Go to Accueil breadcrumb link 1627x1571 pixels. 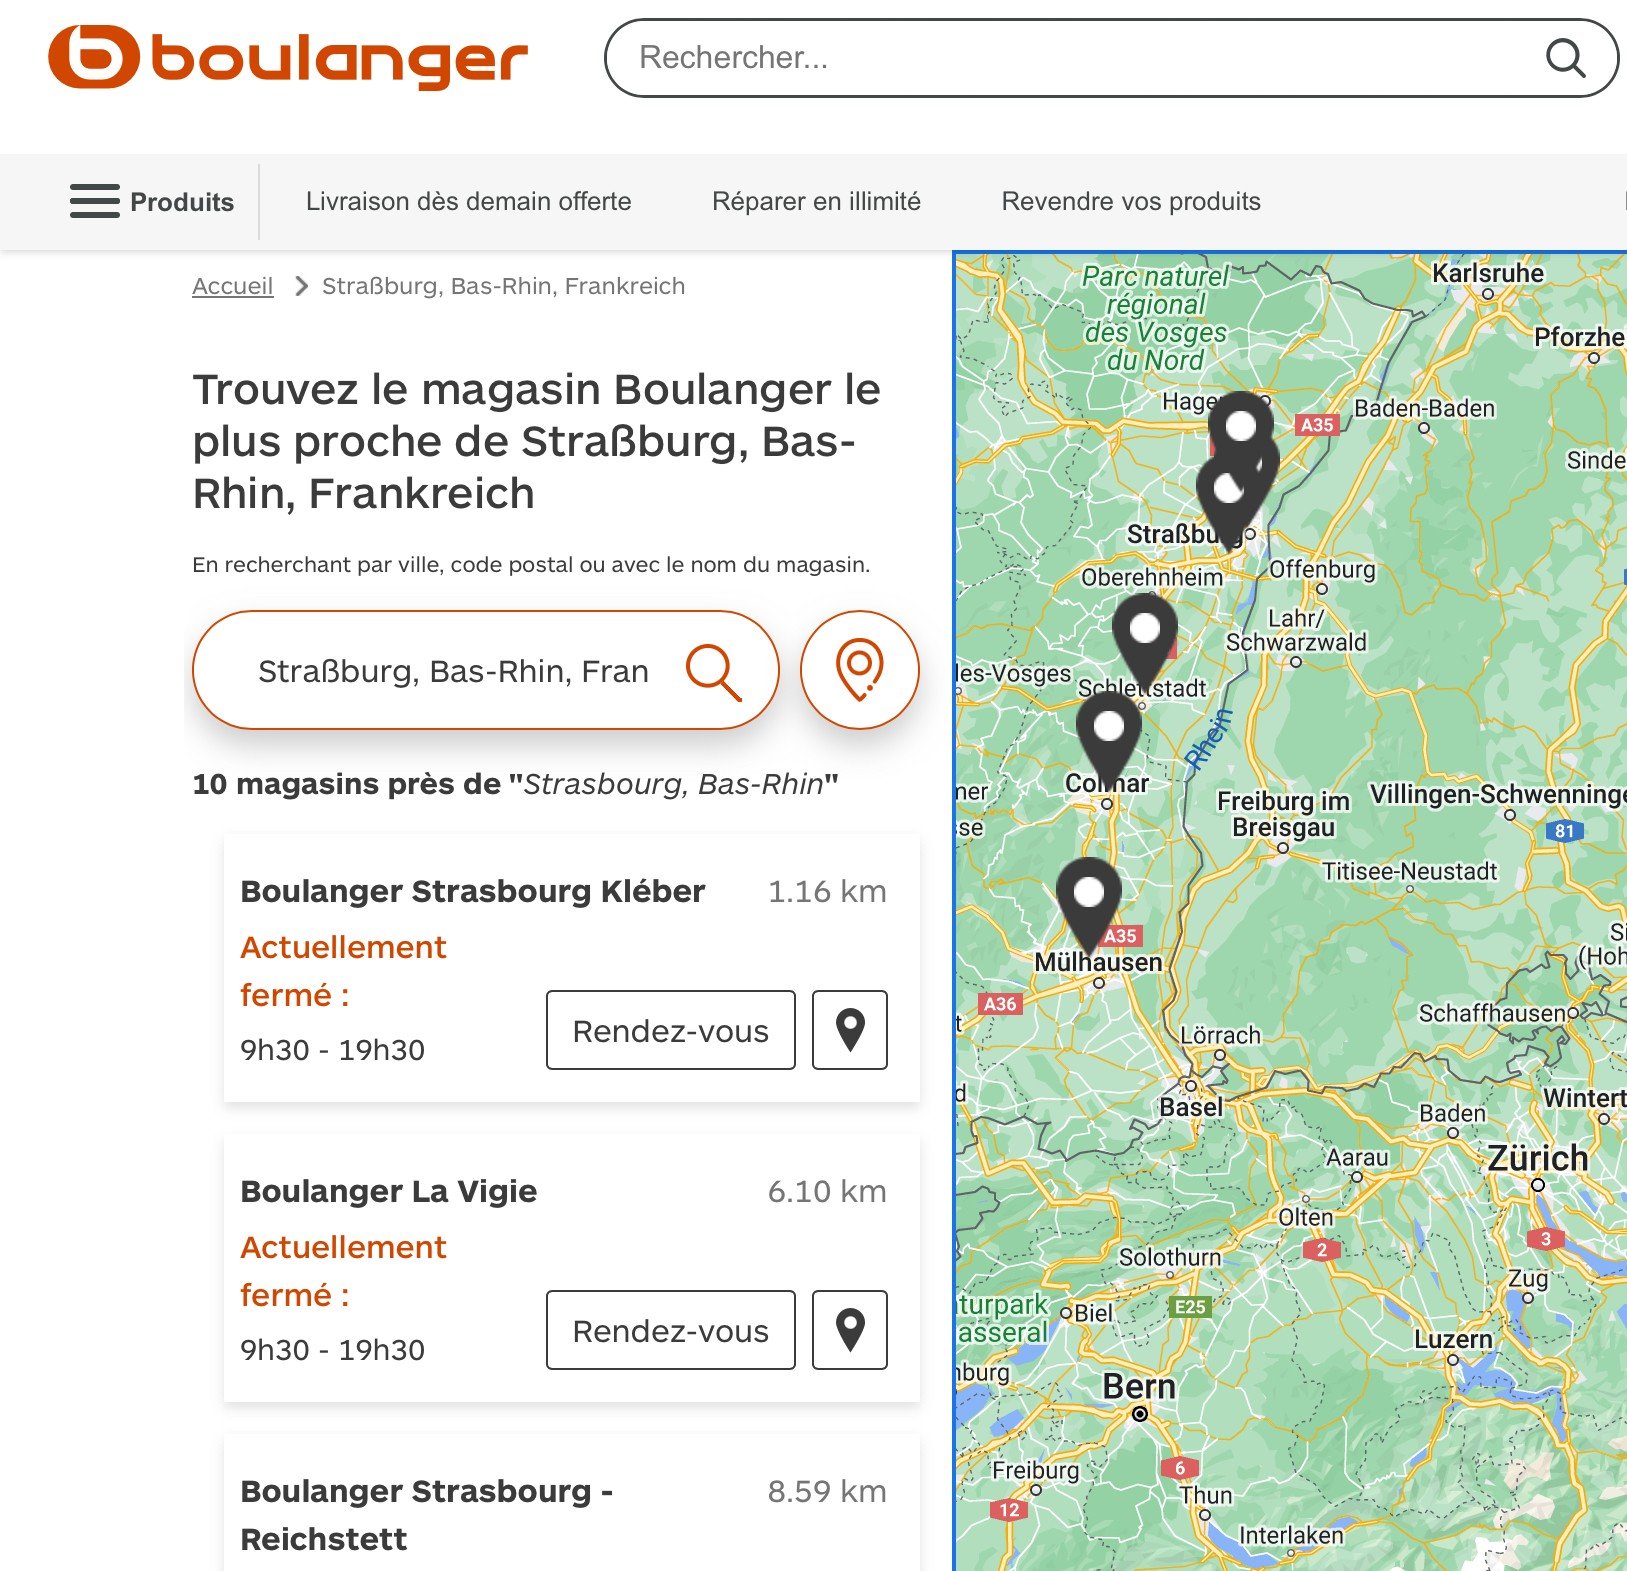pos(232,286)
